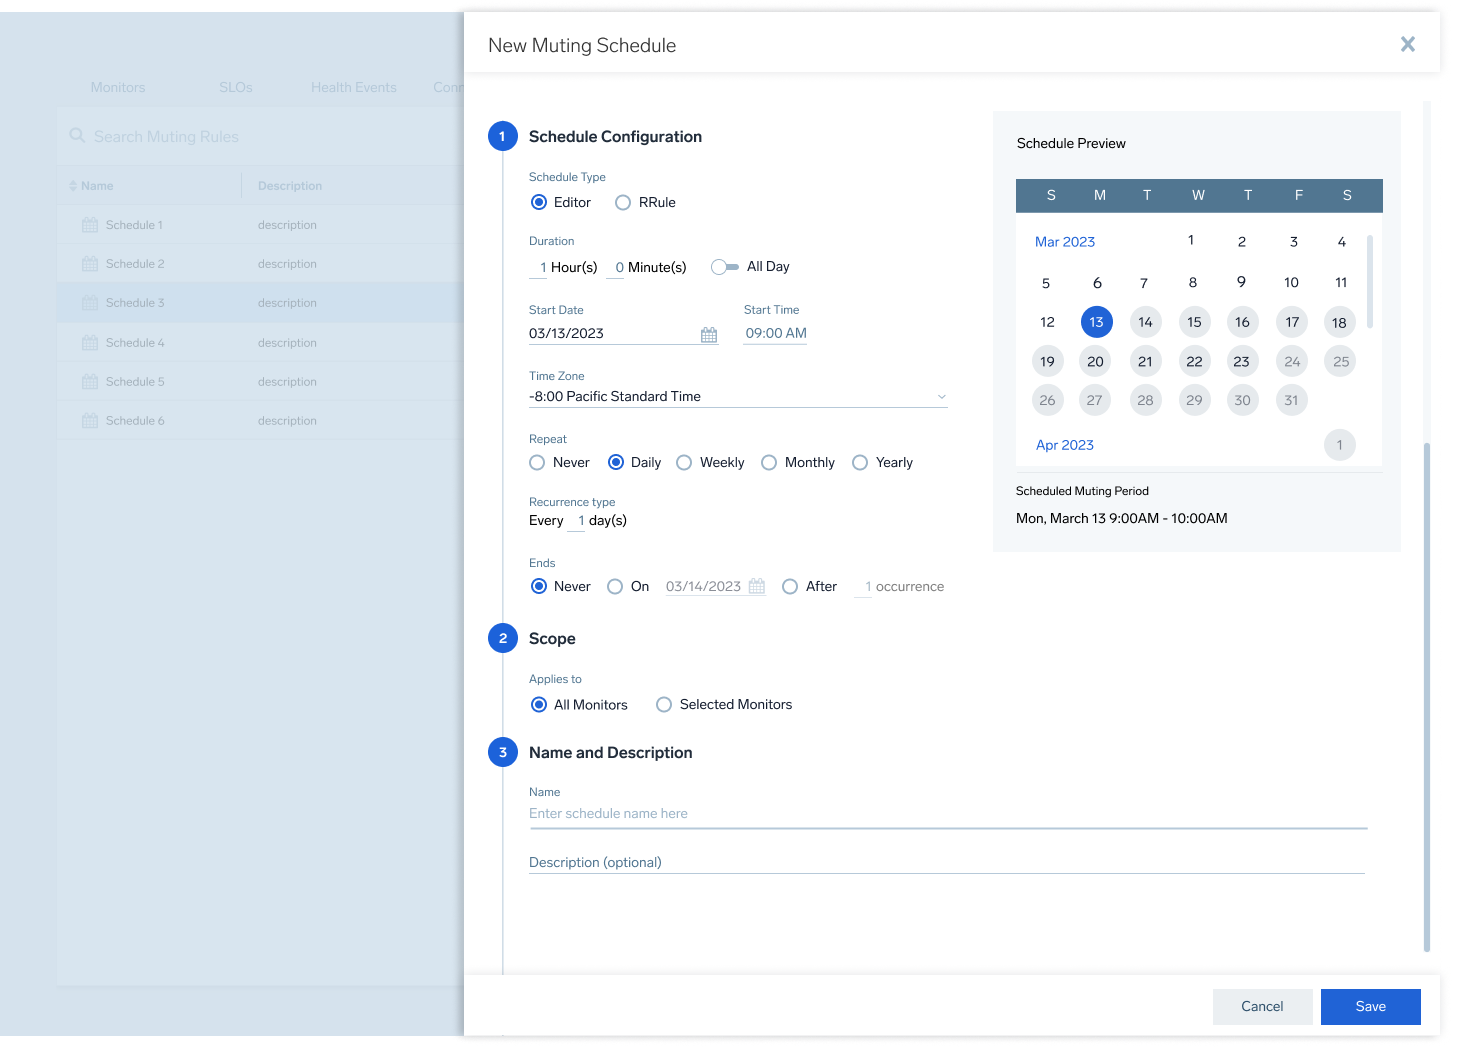This screenshot has height=1047, width=1476.
Task: Select the After option under Ends
Action: pyautogui.click(x=790, y=586)
